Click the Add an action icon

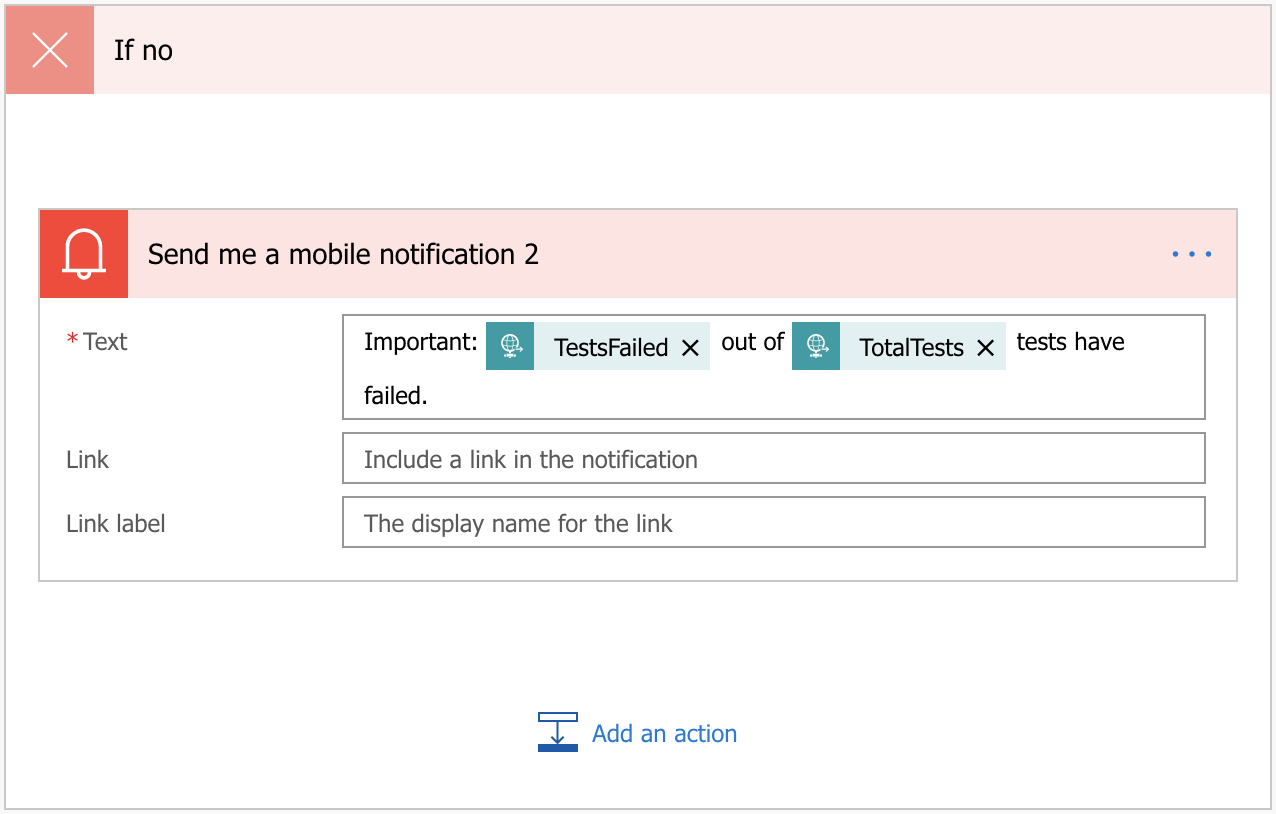pos(558,732)
